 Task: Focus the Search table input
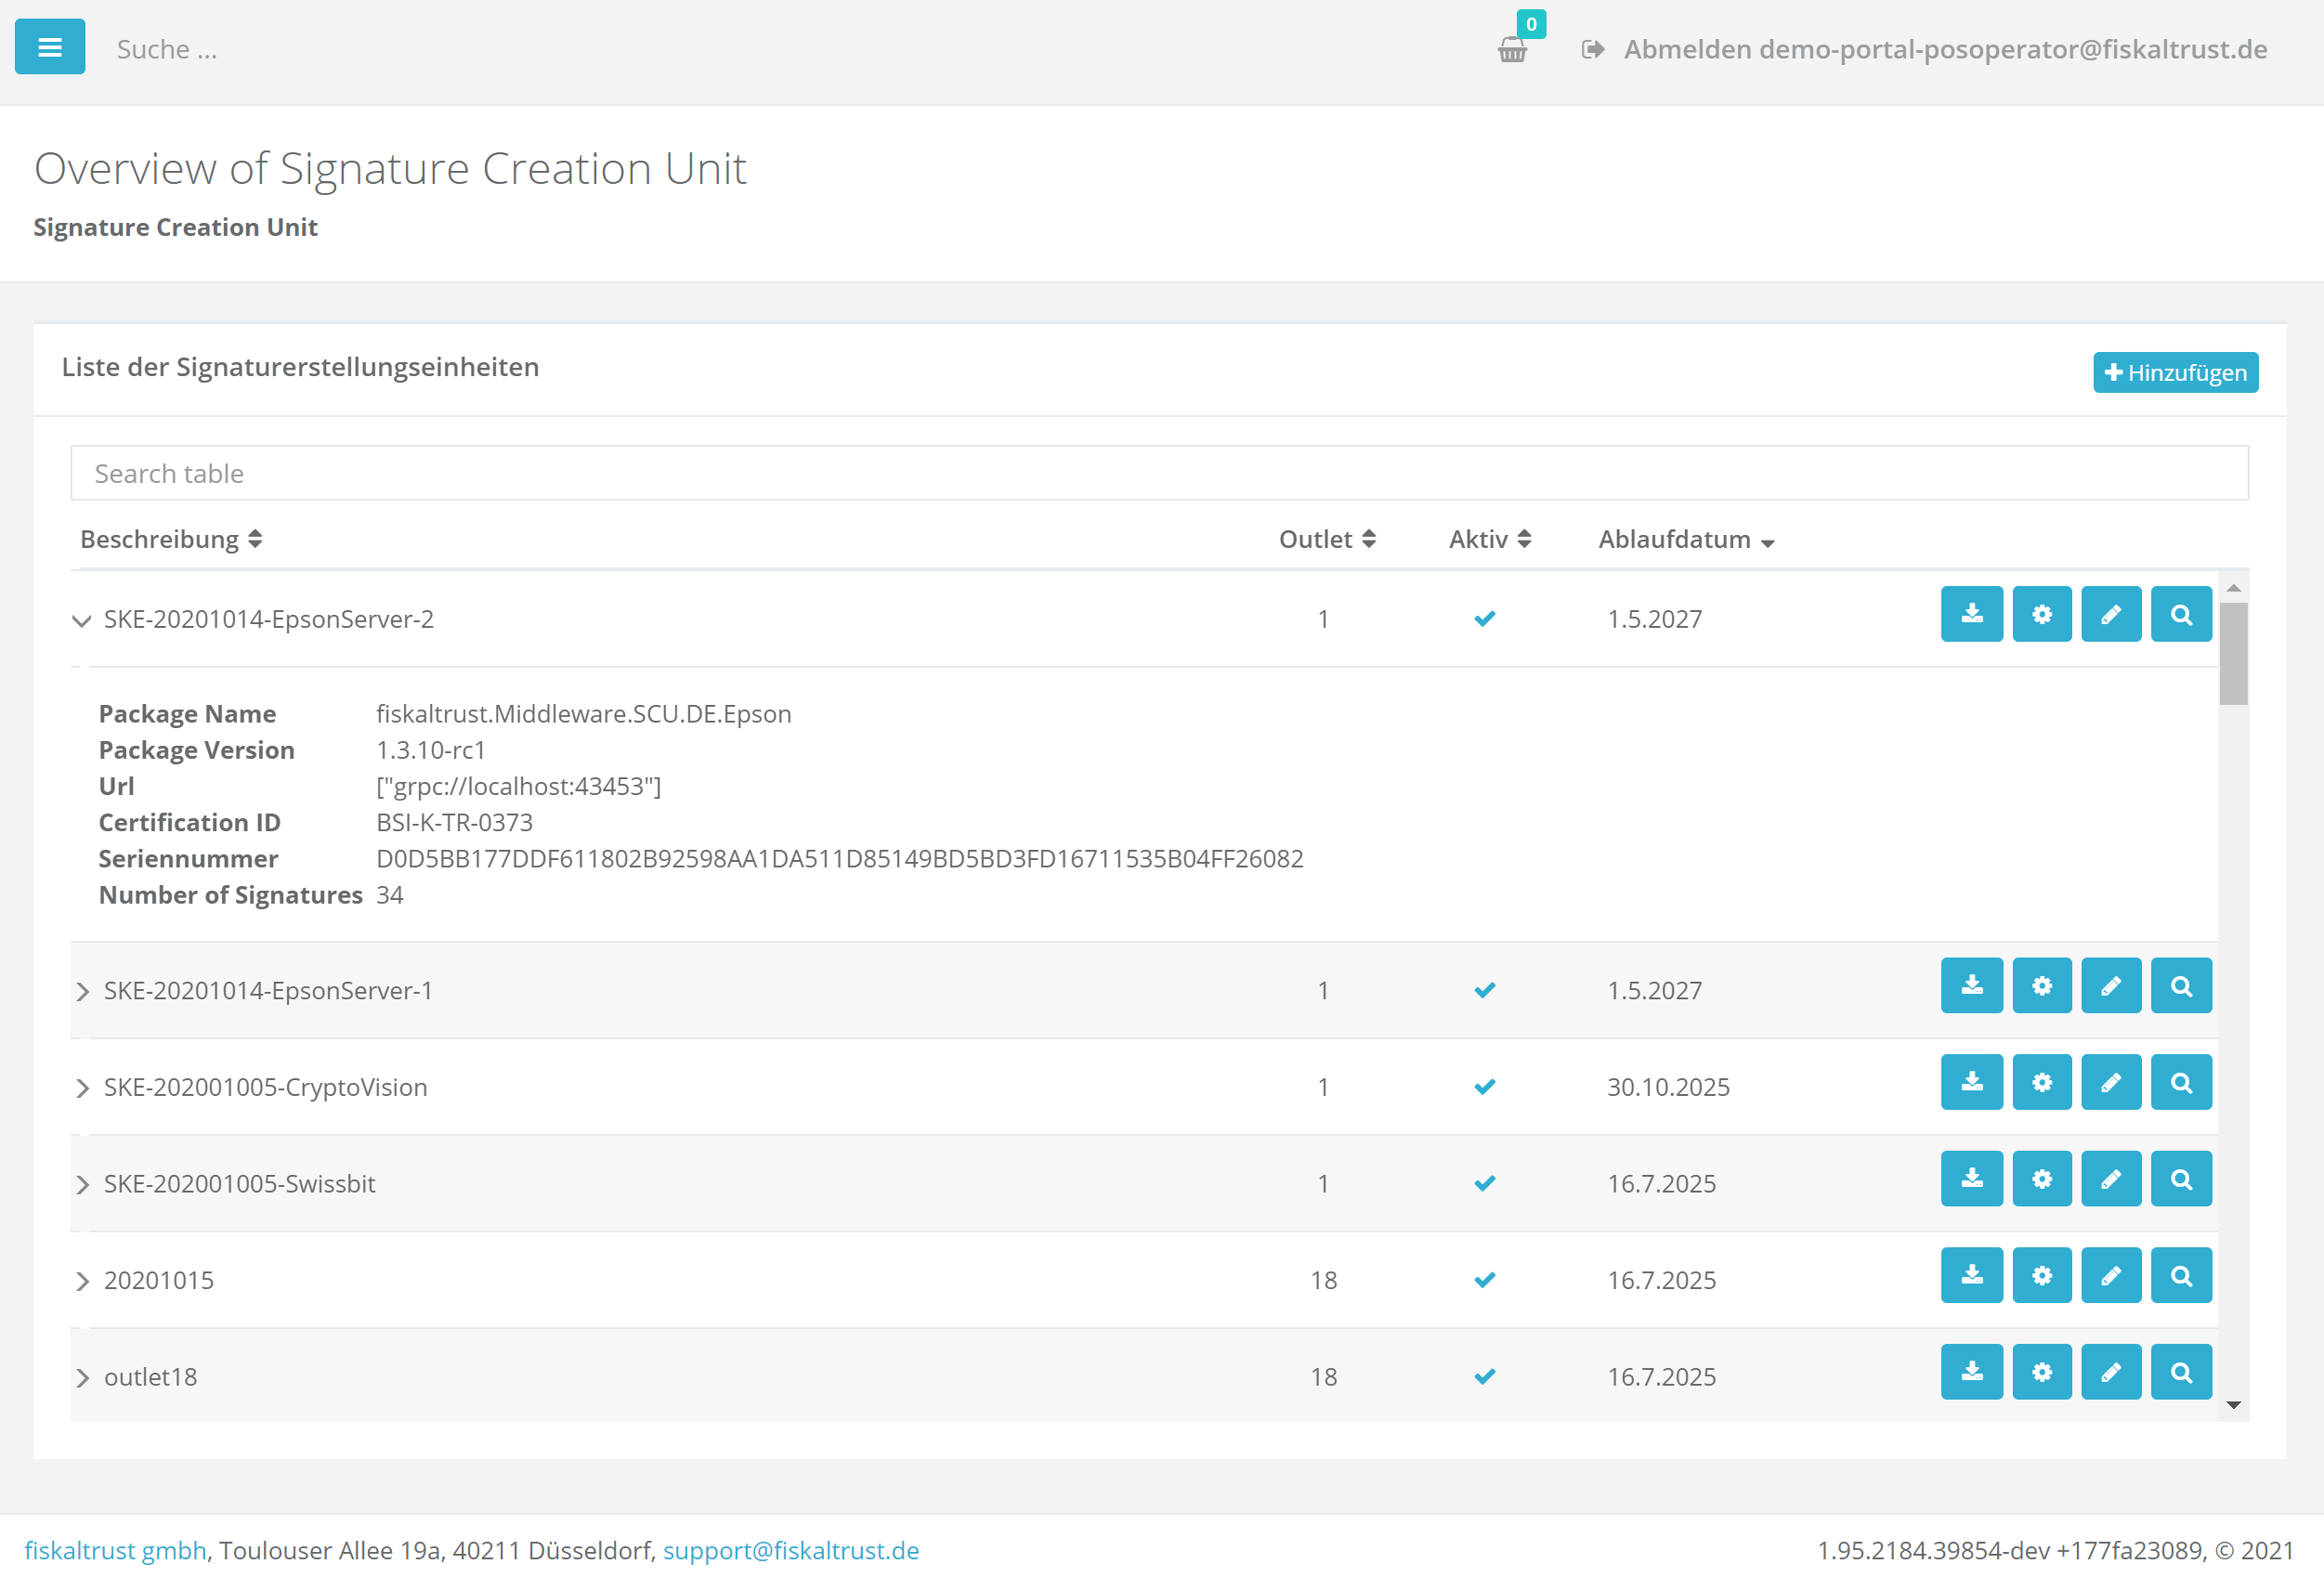1159,473
